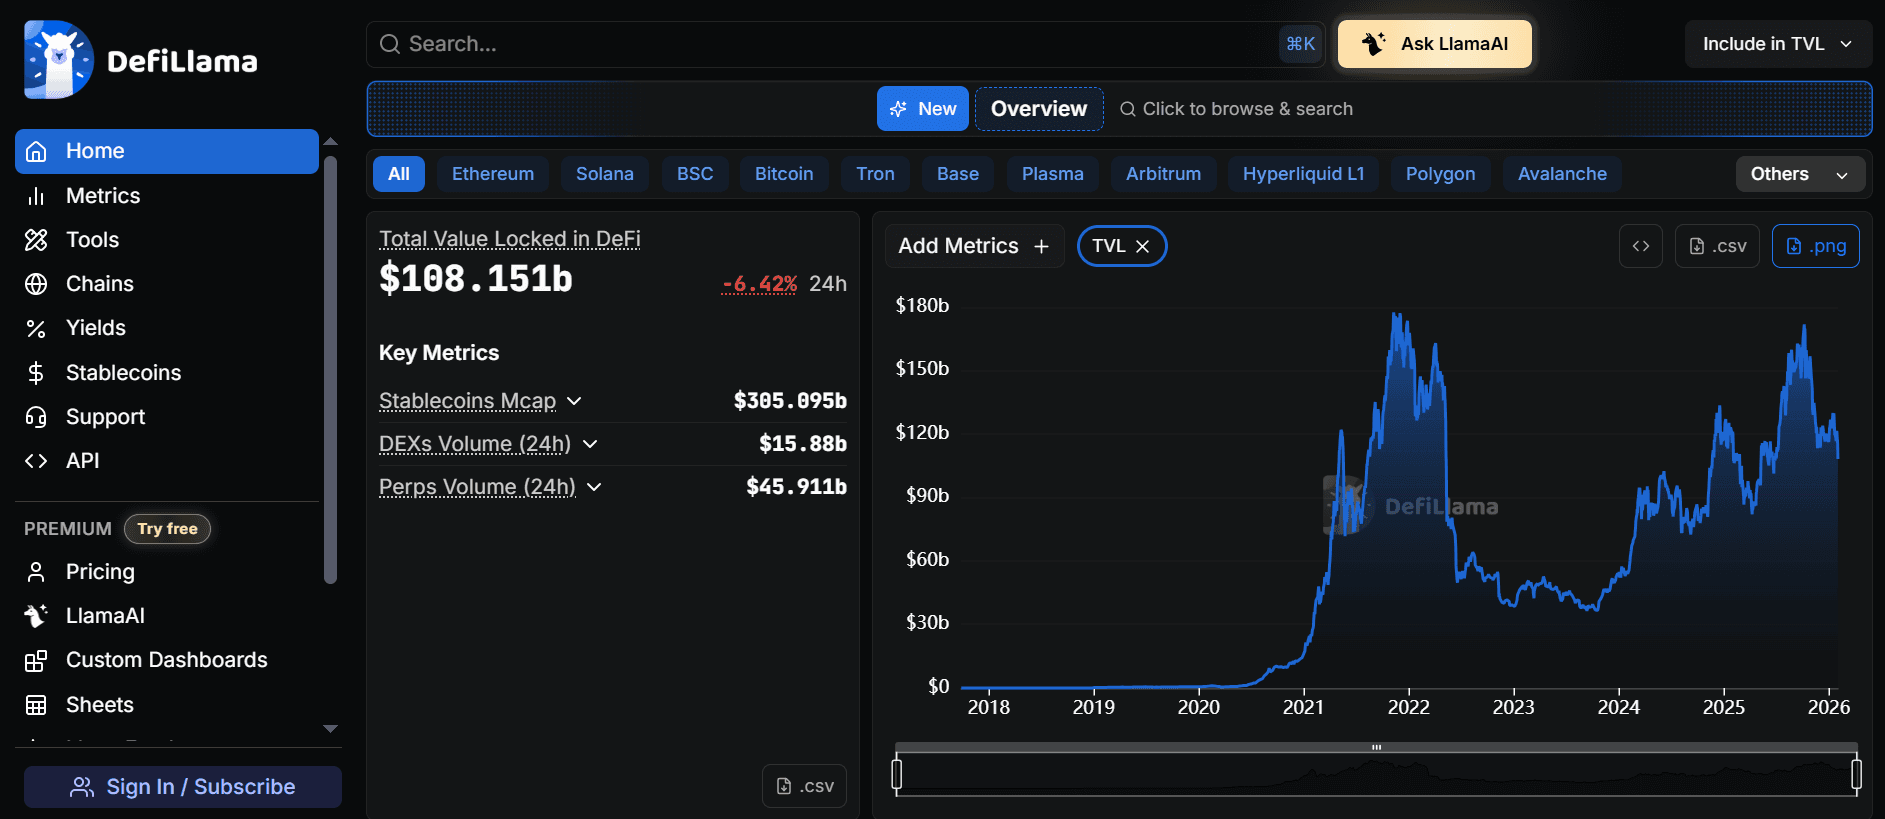The height and width of the screenshot is (819, 1885).
Task: Click the right handle of chart range slider
Action: tap(1856, 774)
